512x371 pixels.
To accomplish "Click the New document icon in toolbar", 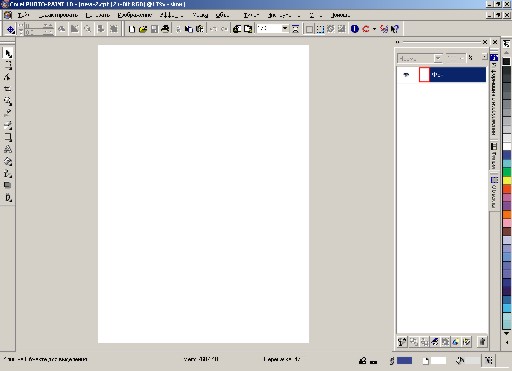I will coord(132,29).
